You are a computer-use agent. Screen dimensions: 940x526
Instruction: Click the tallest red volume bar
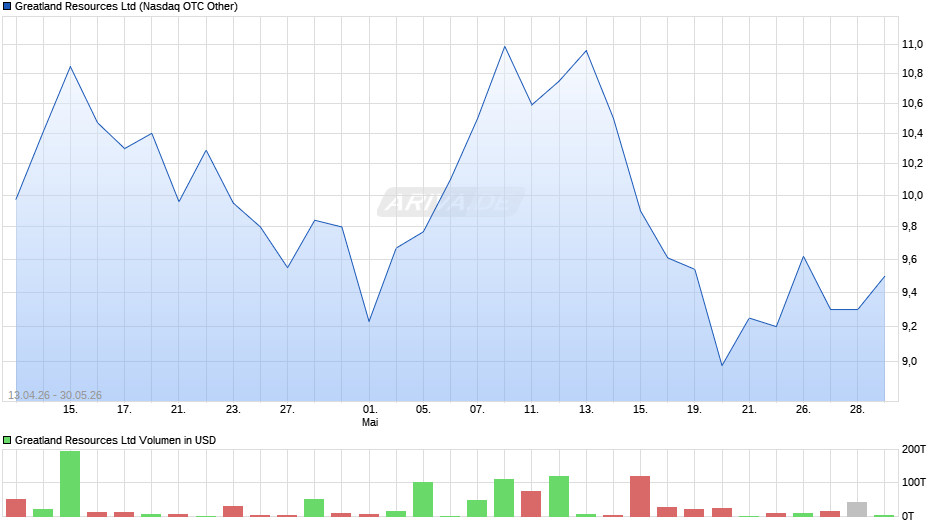(x=640, y=497)
